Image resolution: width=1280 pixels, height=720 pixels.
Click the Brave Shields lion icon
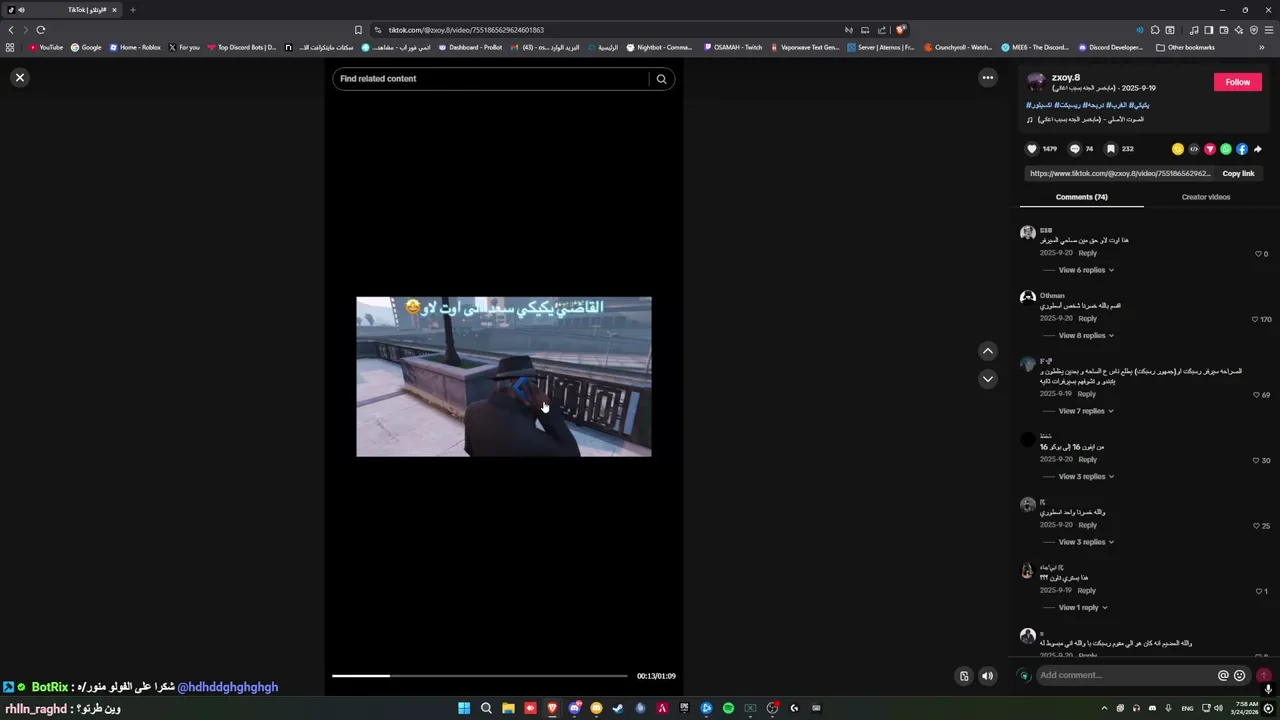click(901, 30)
